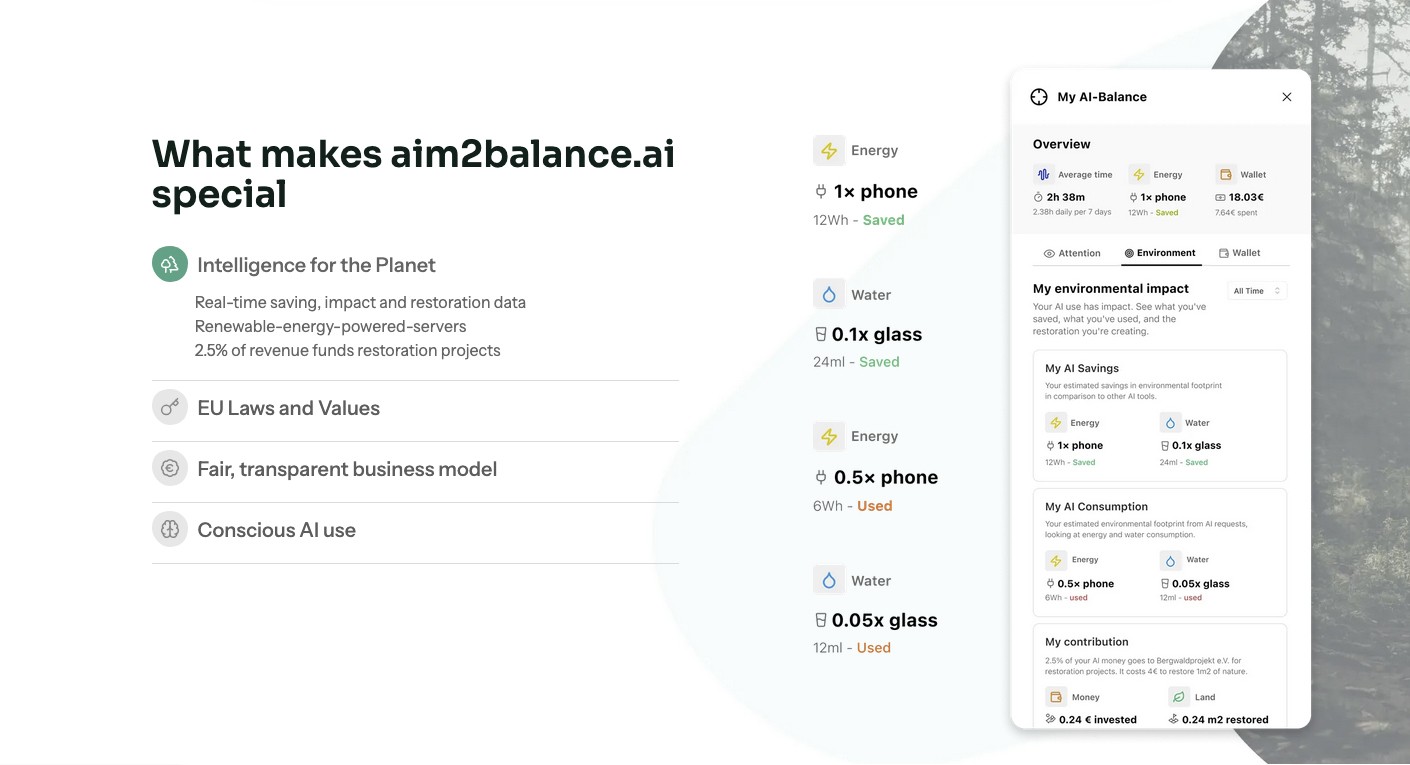Click the 0.24 € invested value
Image resolution: width=1410 pixels, height=765 pixels.
pos(1098,720)
